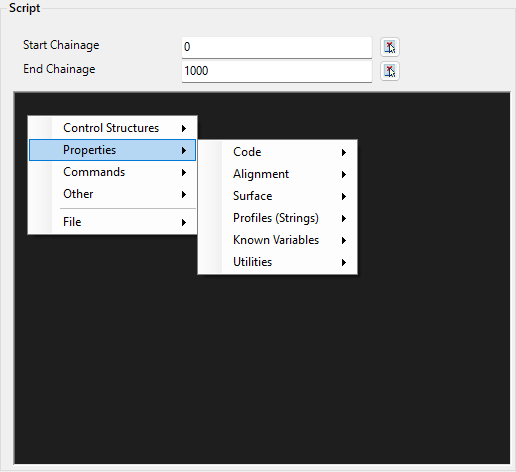Click the arrow next to File
The height and width of the screenshot is (472, 516).
(184, 222)
